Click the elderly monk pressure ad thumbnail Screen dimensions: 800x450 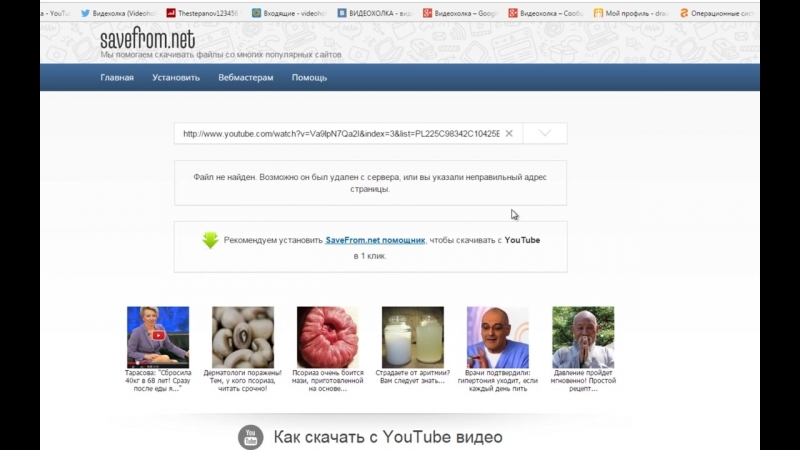pos(583,337)
